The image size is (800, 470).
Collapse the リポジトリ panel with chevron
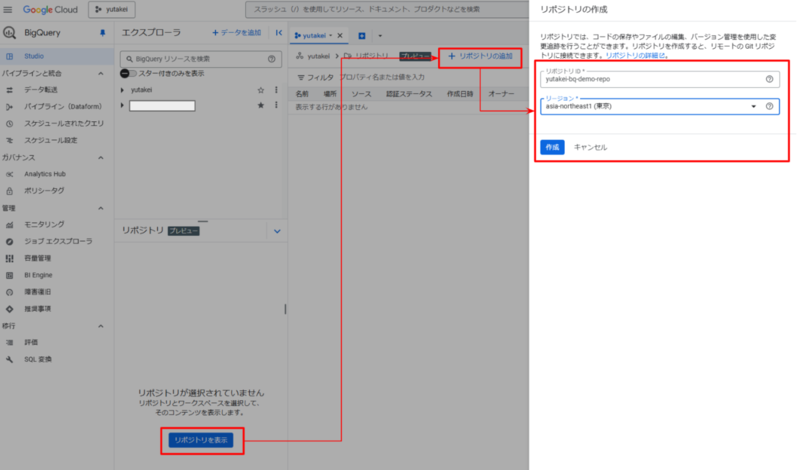tap(277, 231)
